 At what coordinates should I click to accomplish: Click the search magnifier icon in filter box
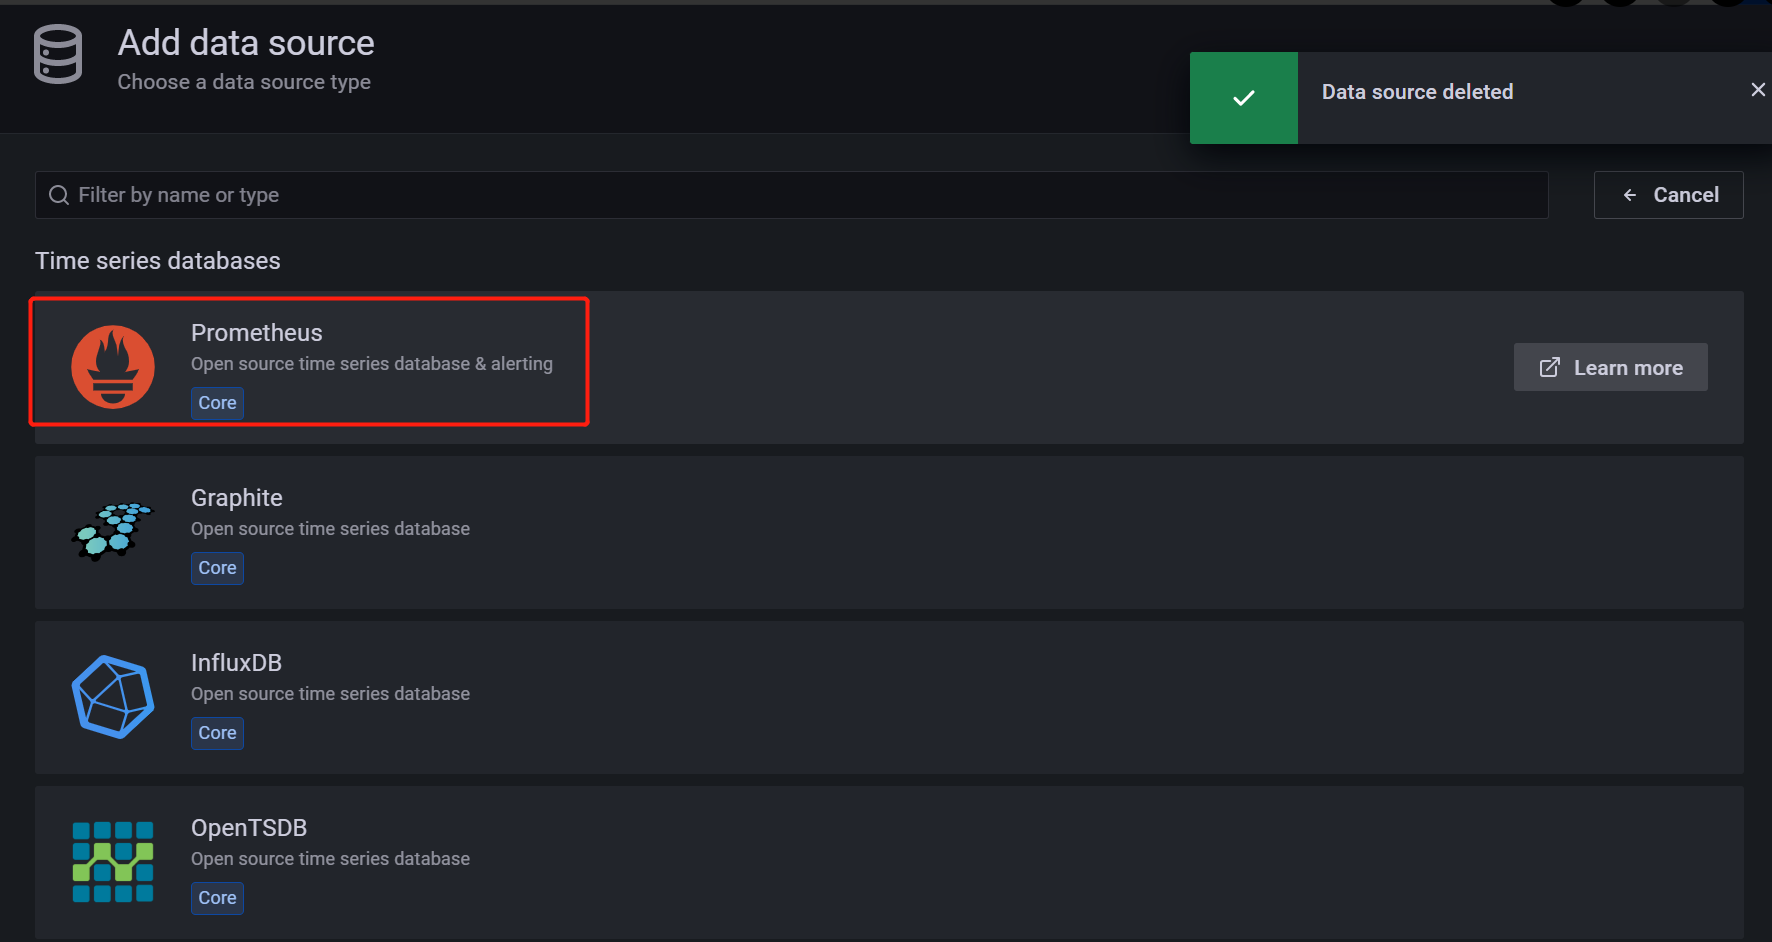[59, 195]
